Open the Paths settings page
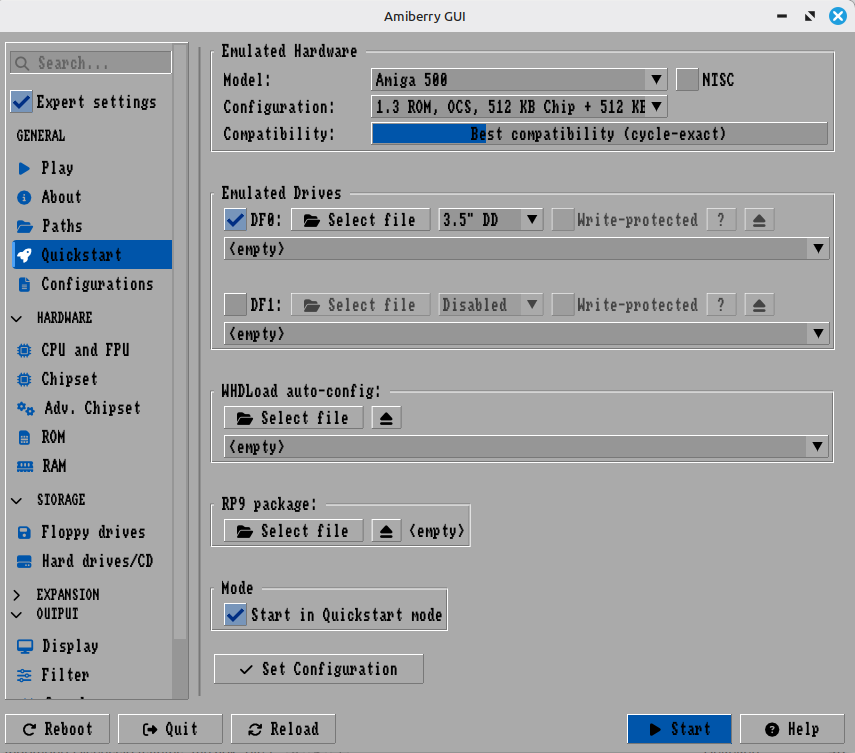This screenshot has width=855, height=753. point(92,226)
